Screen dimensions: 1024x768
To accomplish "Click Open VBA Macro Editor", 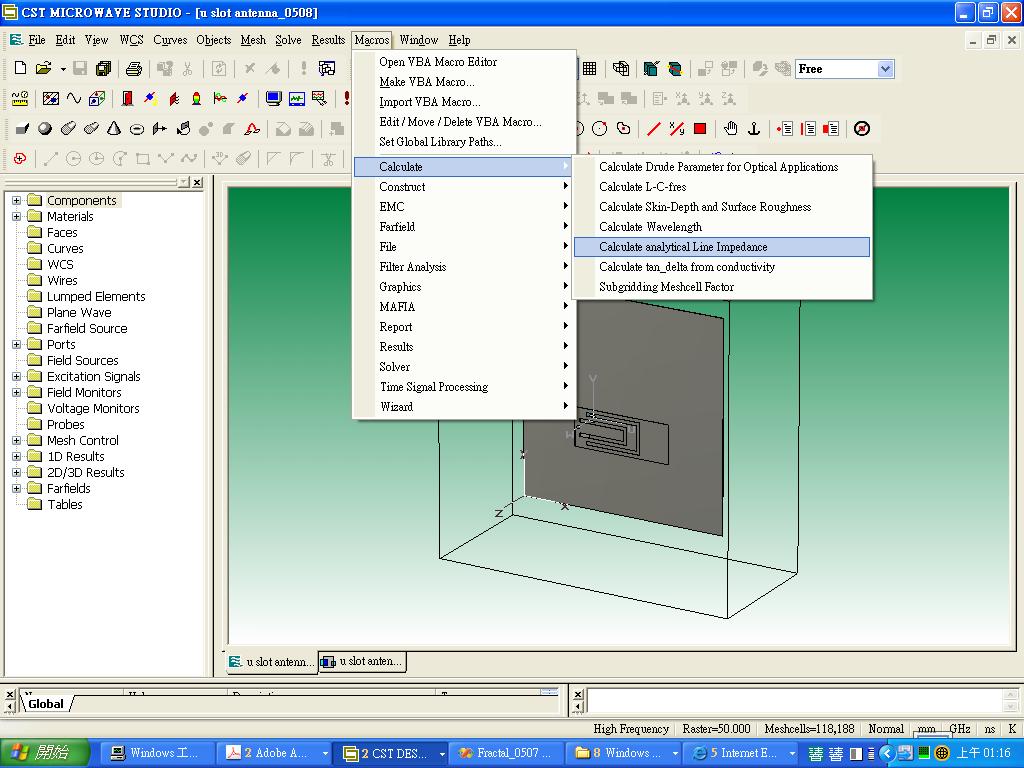I will (x=464, y=61).
